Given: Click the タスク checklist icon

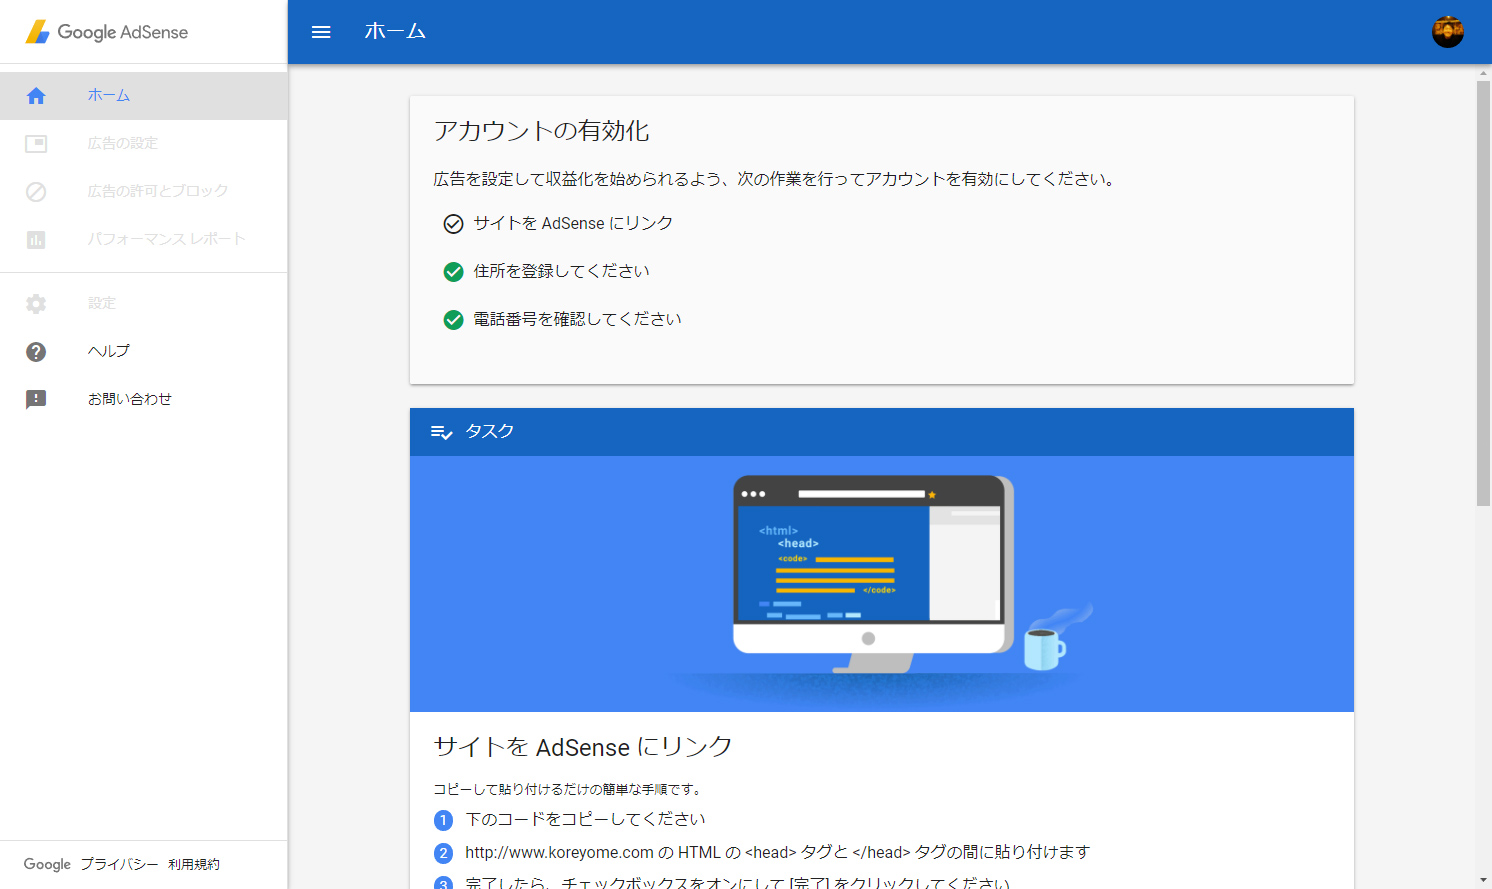Looking at the screenshot, I should click(x=441, y=432).
